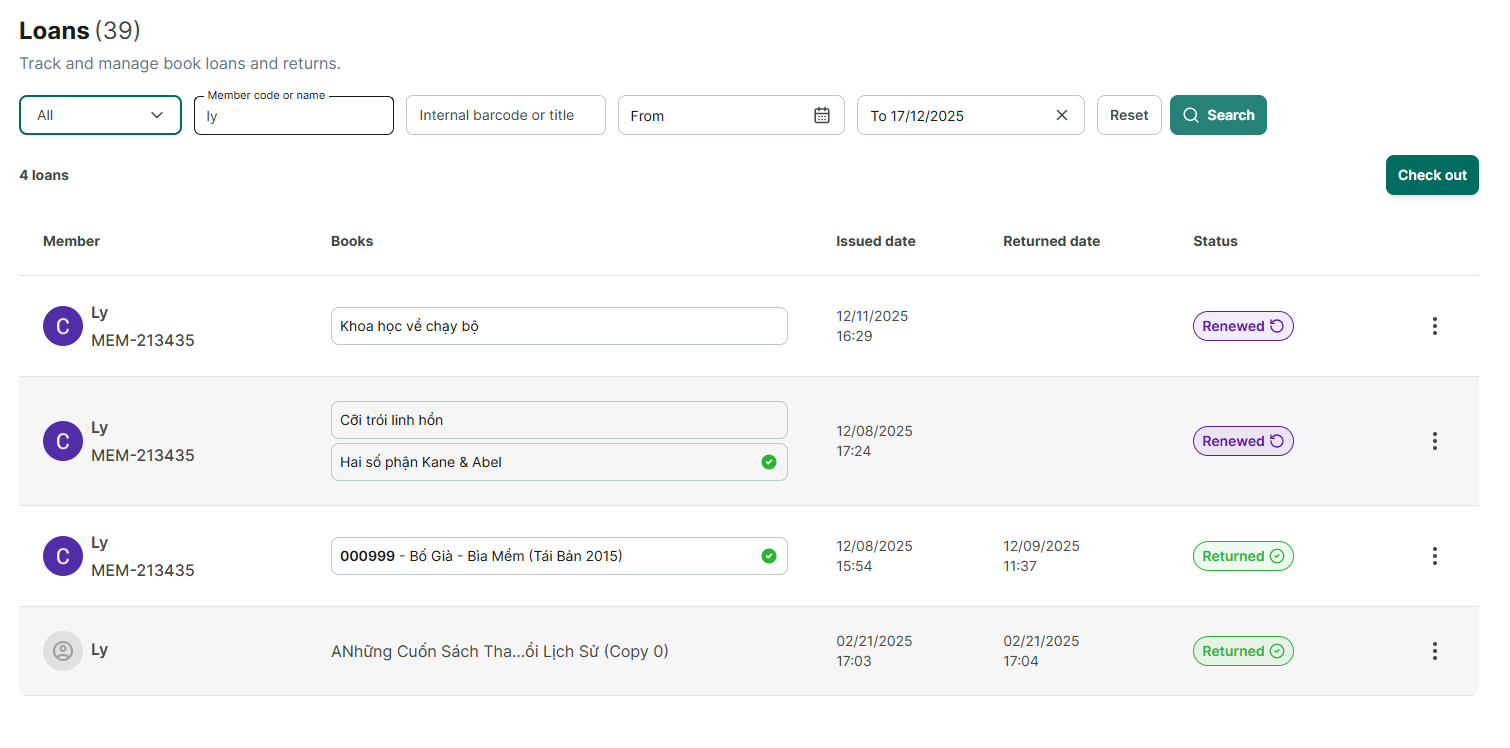Click Returned status for the Bố Già loan
The width and height of the screenshot is (1510, 748).
(1243, 556)
